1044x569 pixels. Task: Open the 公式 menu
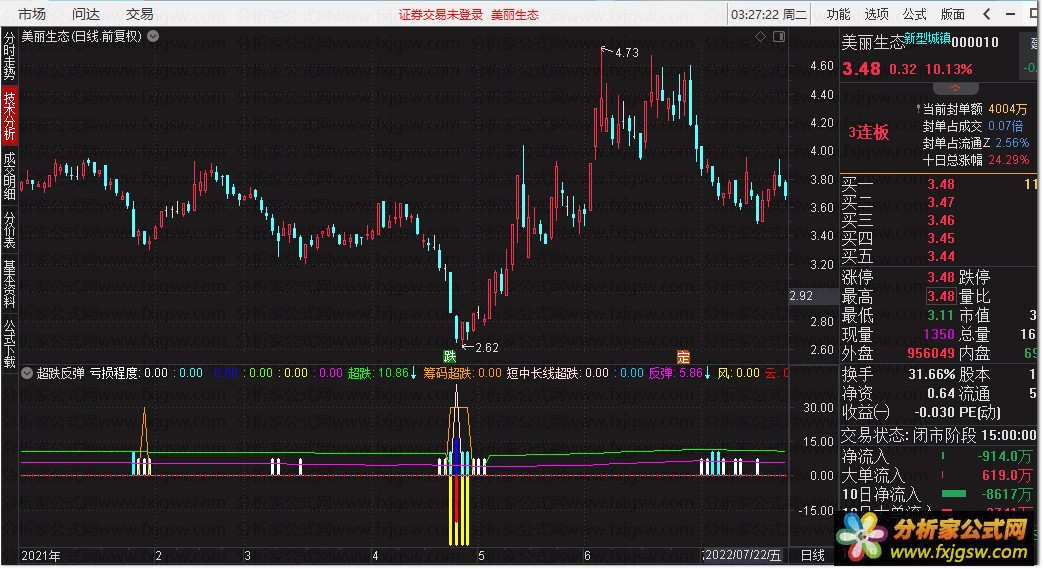(x=914, y=14)
